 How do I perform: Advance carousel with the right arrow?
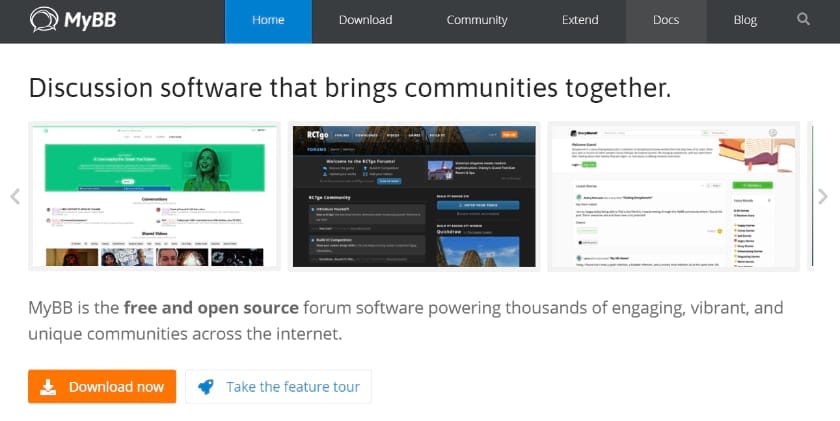click(822, 197)
